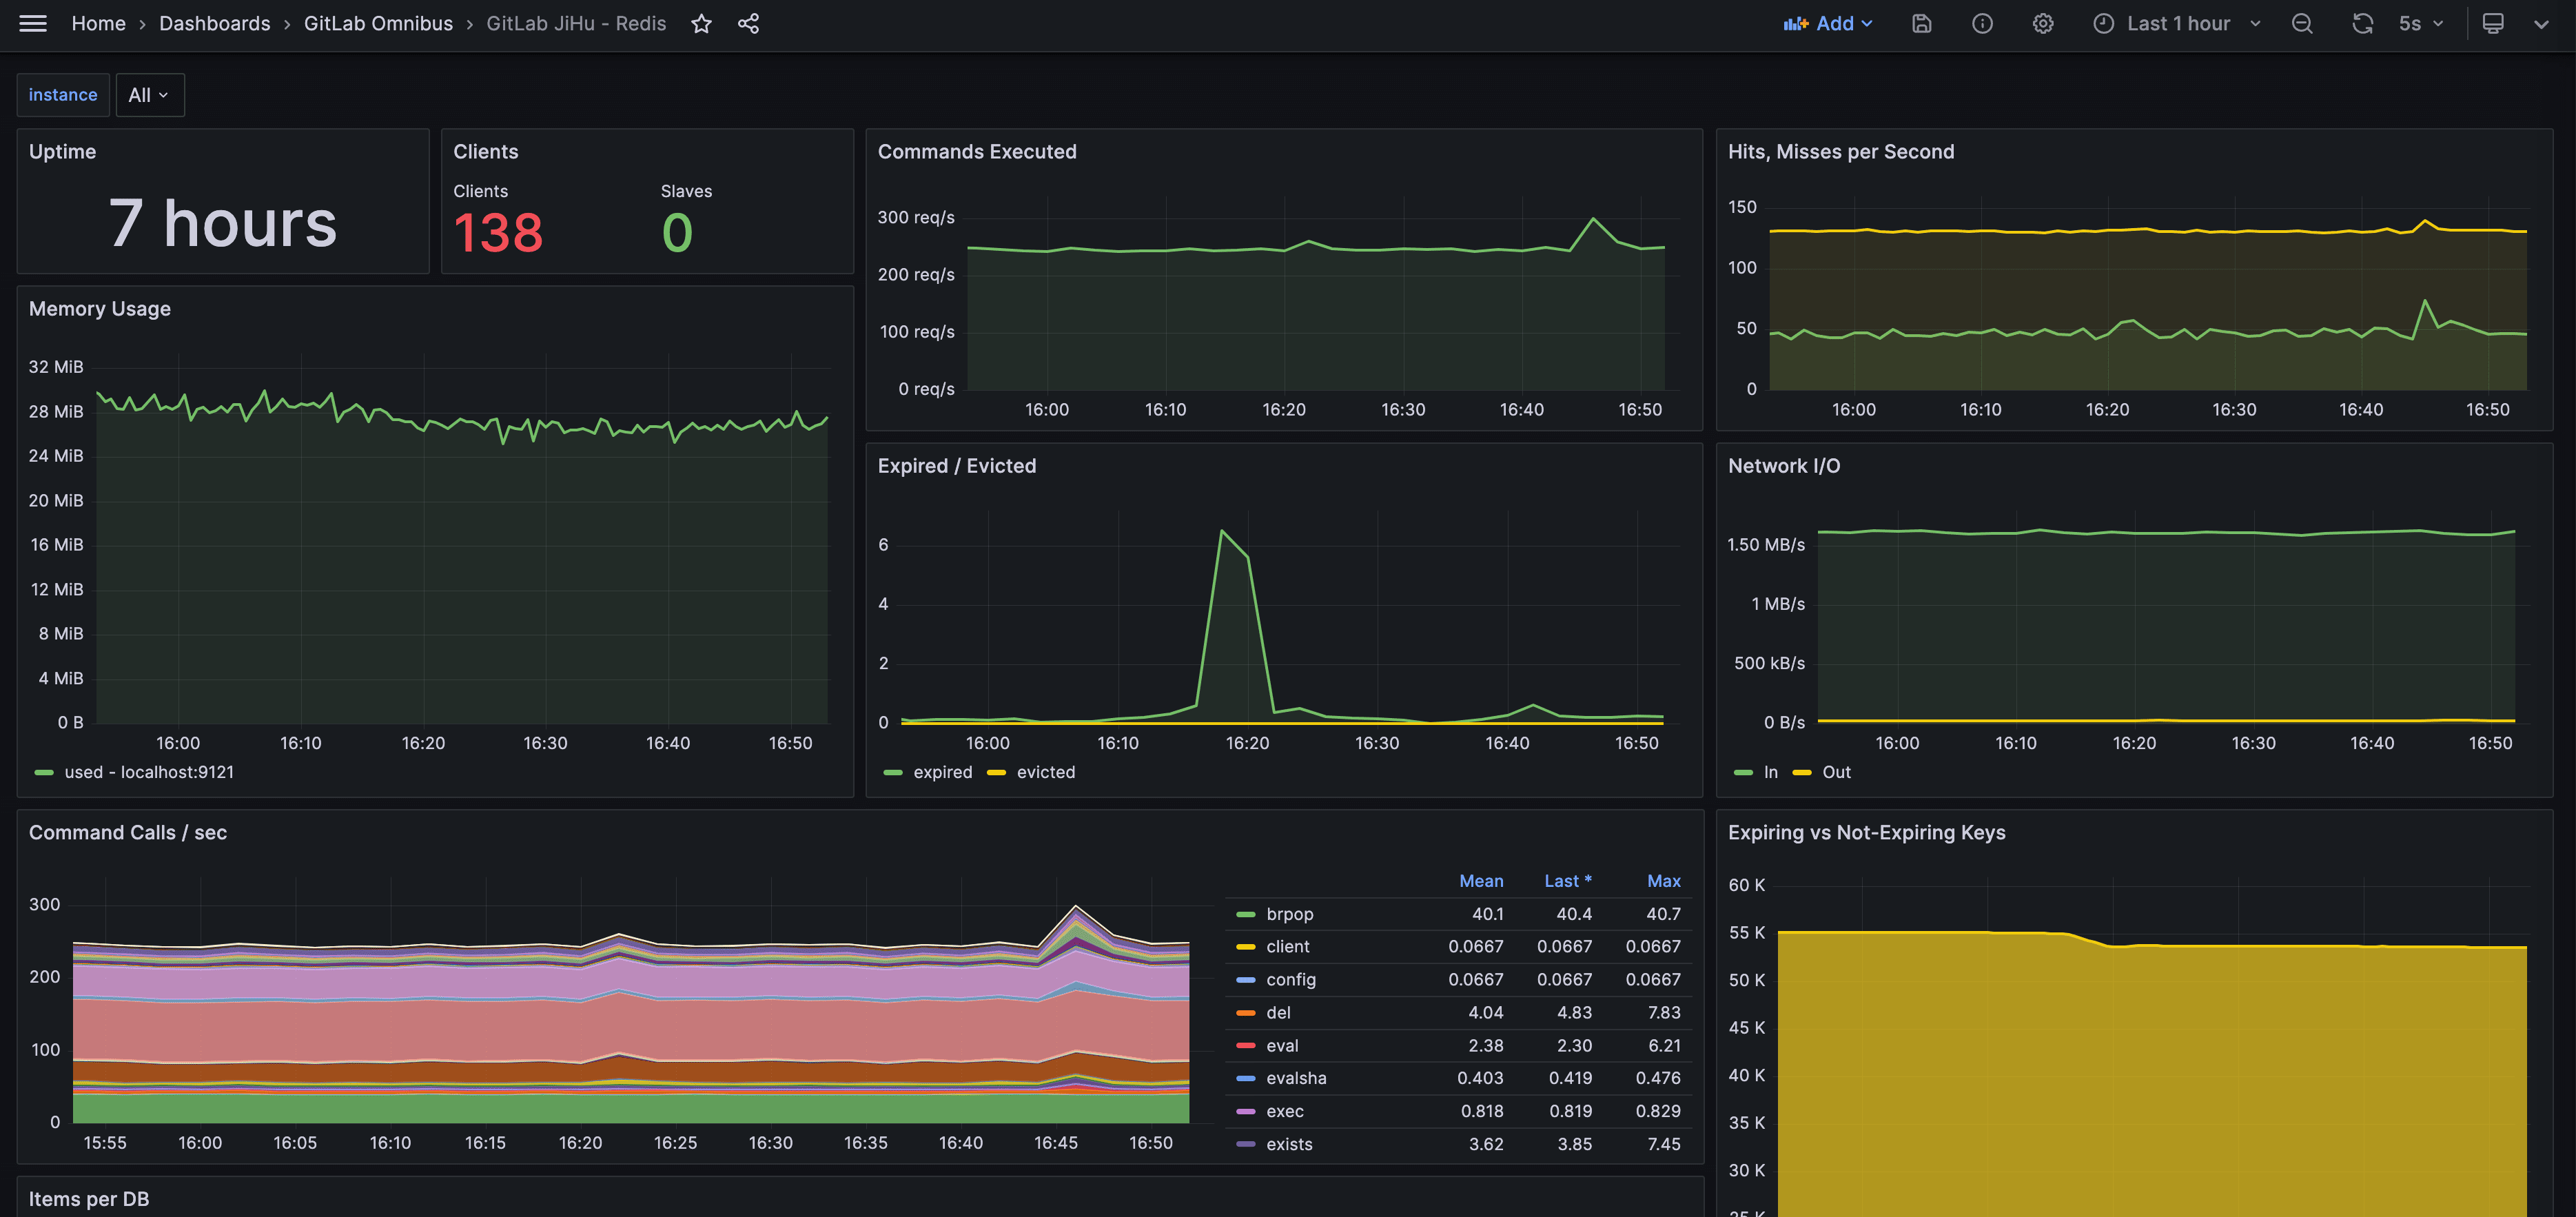Star this dashboard as favorite
The height and width of the screenshot is (1217, 2576).
[701, 23]
